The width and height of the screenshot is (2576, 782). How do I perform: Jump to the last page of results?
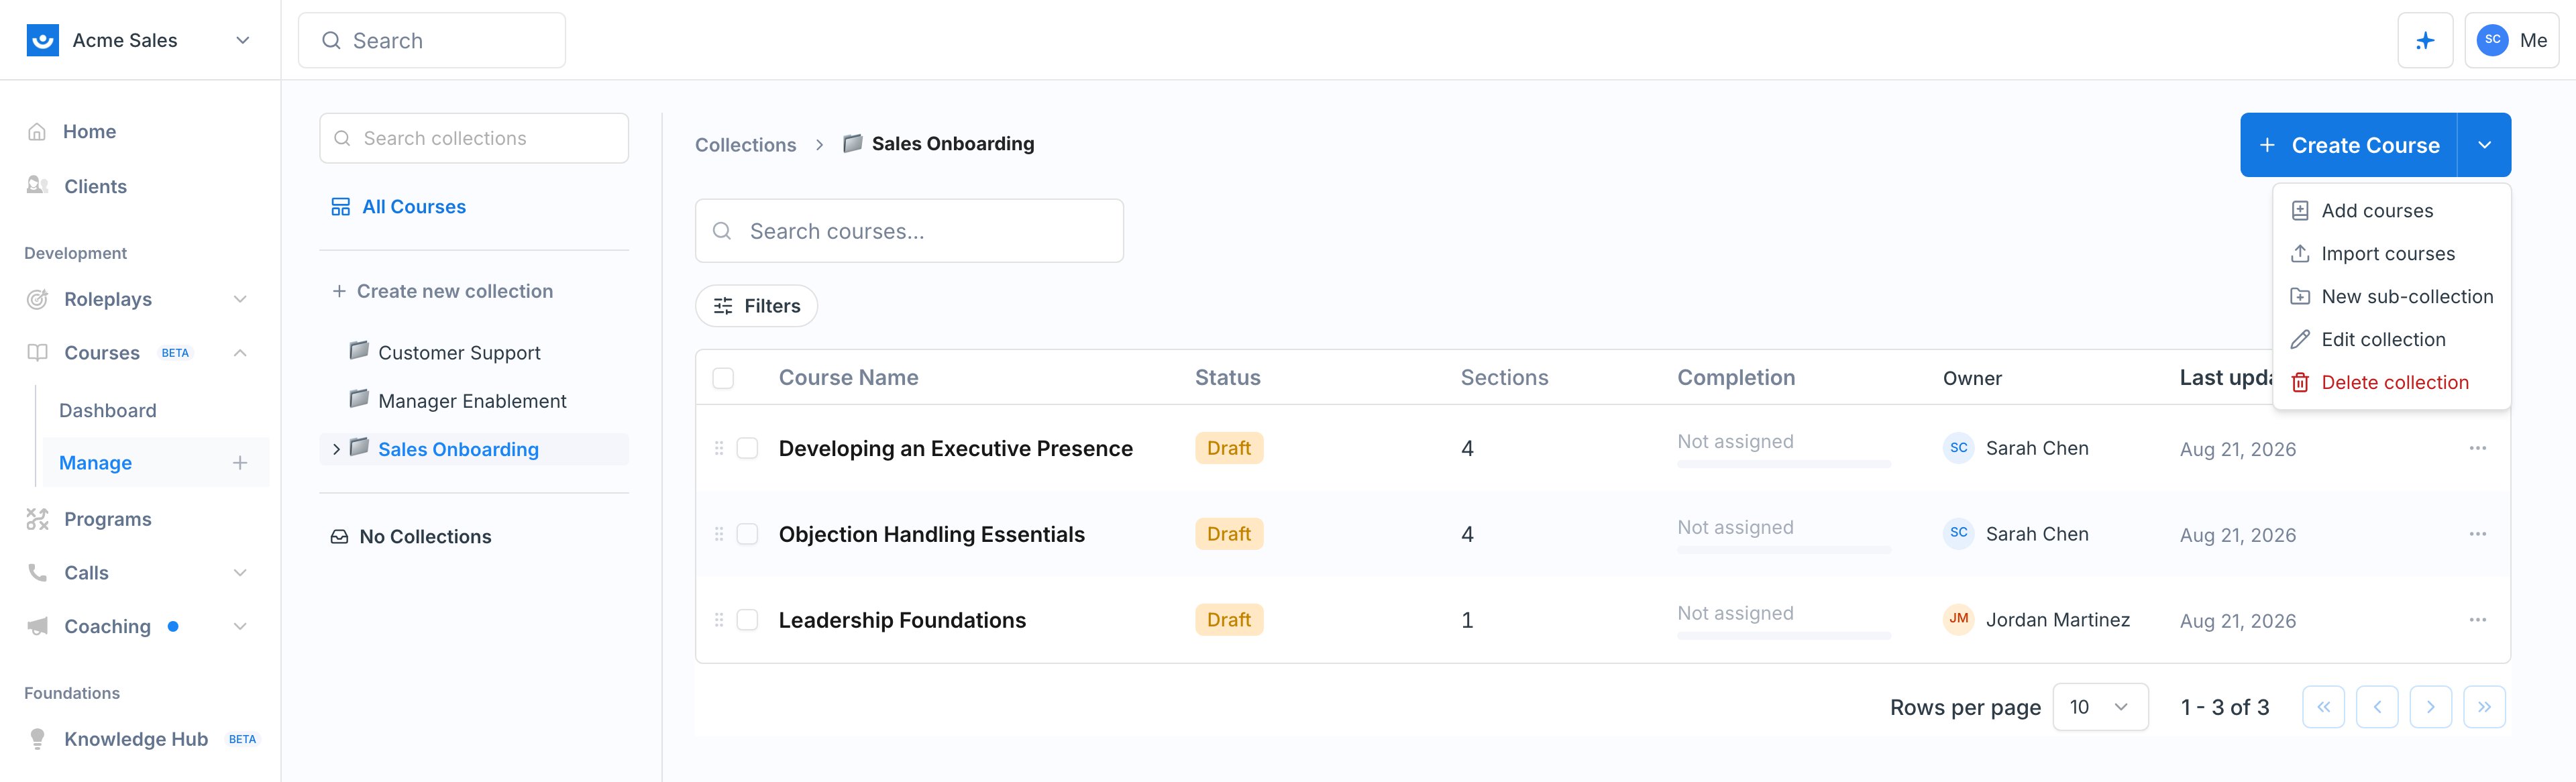[x=2484, y=707]
